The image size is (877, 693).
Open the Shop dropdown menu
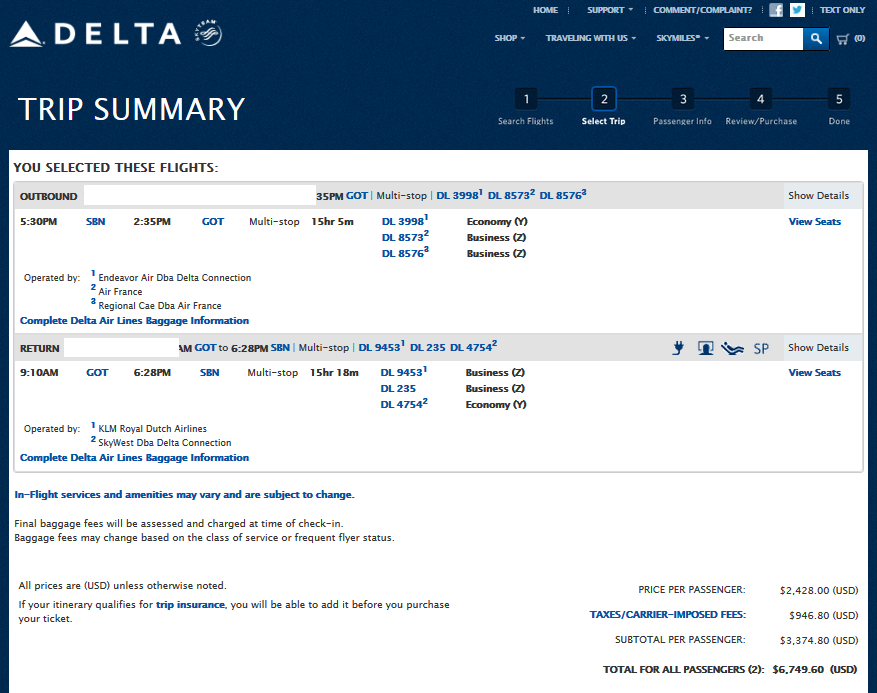510,38
